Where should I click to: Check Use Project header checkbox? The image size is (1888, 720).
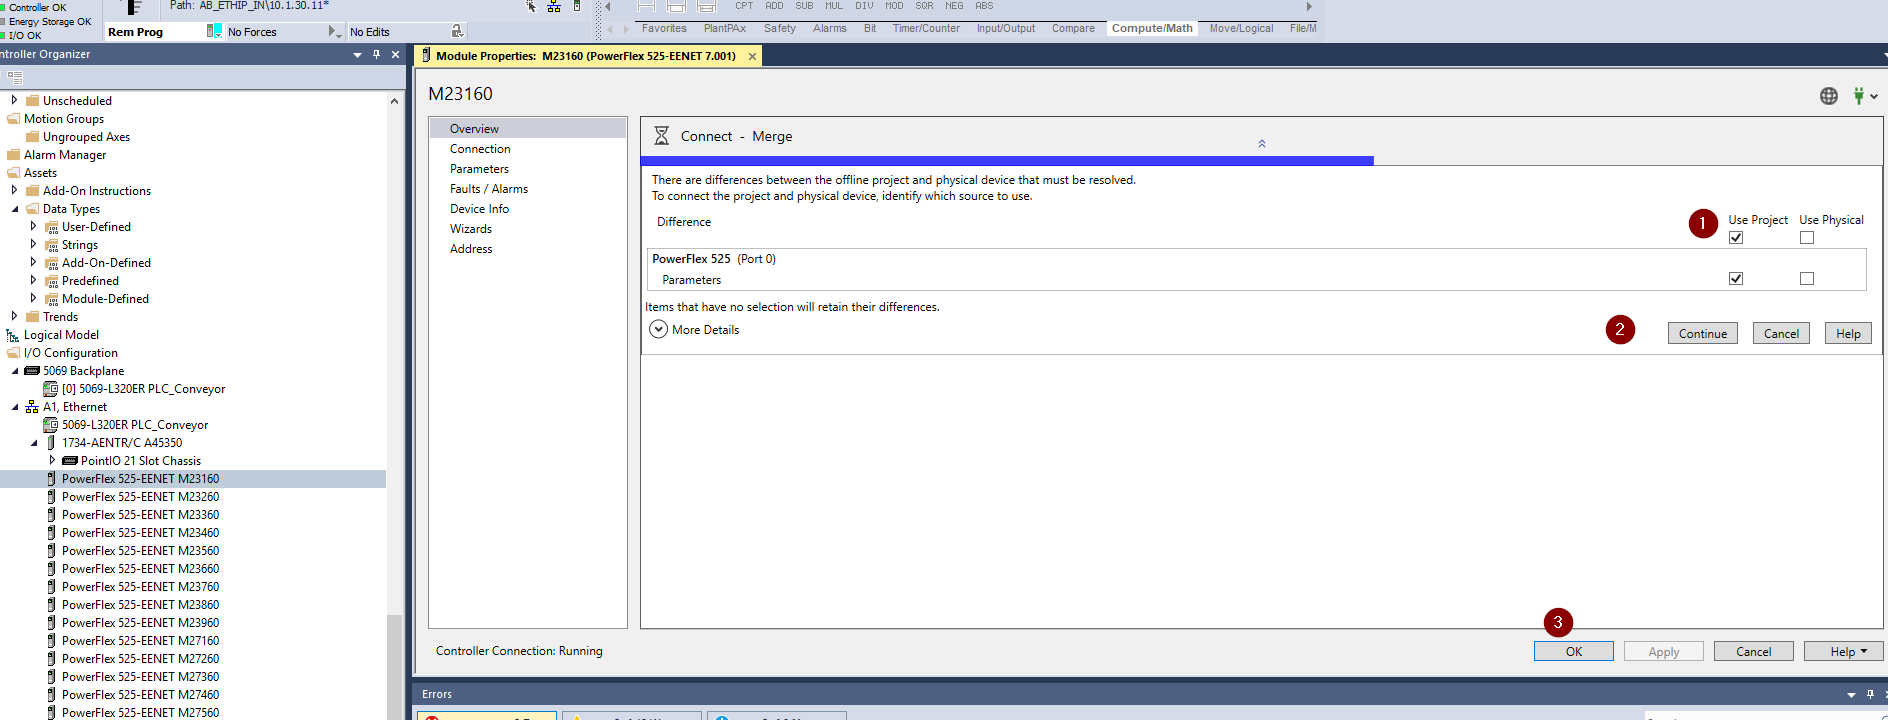point(1736,238)
